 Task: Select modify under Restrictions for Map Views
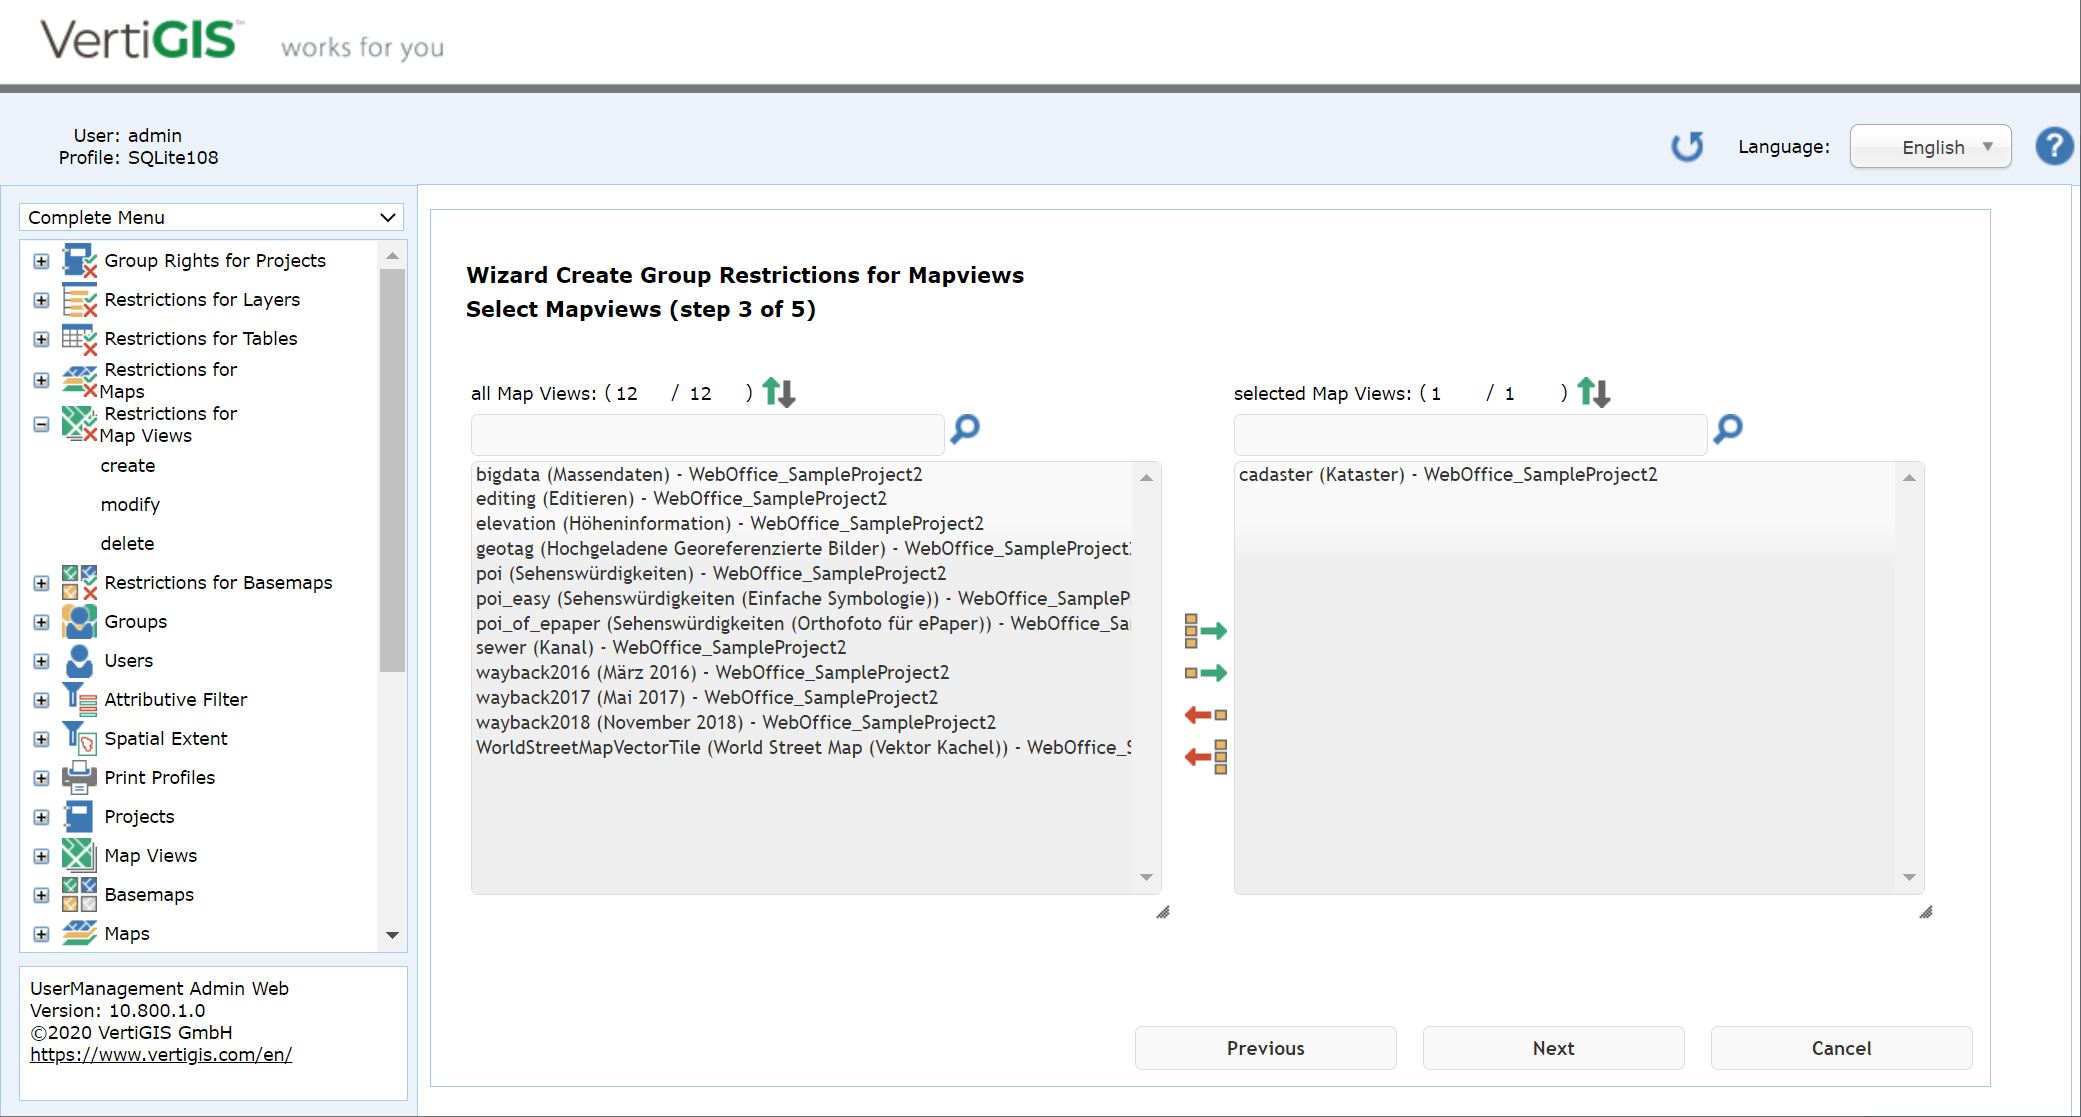click(x=130, y=504)
